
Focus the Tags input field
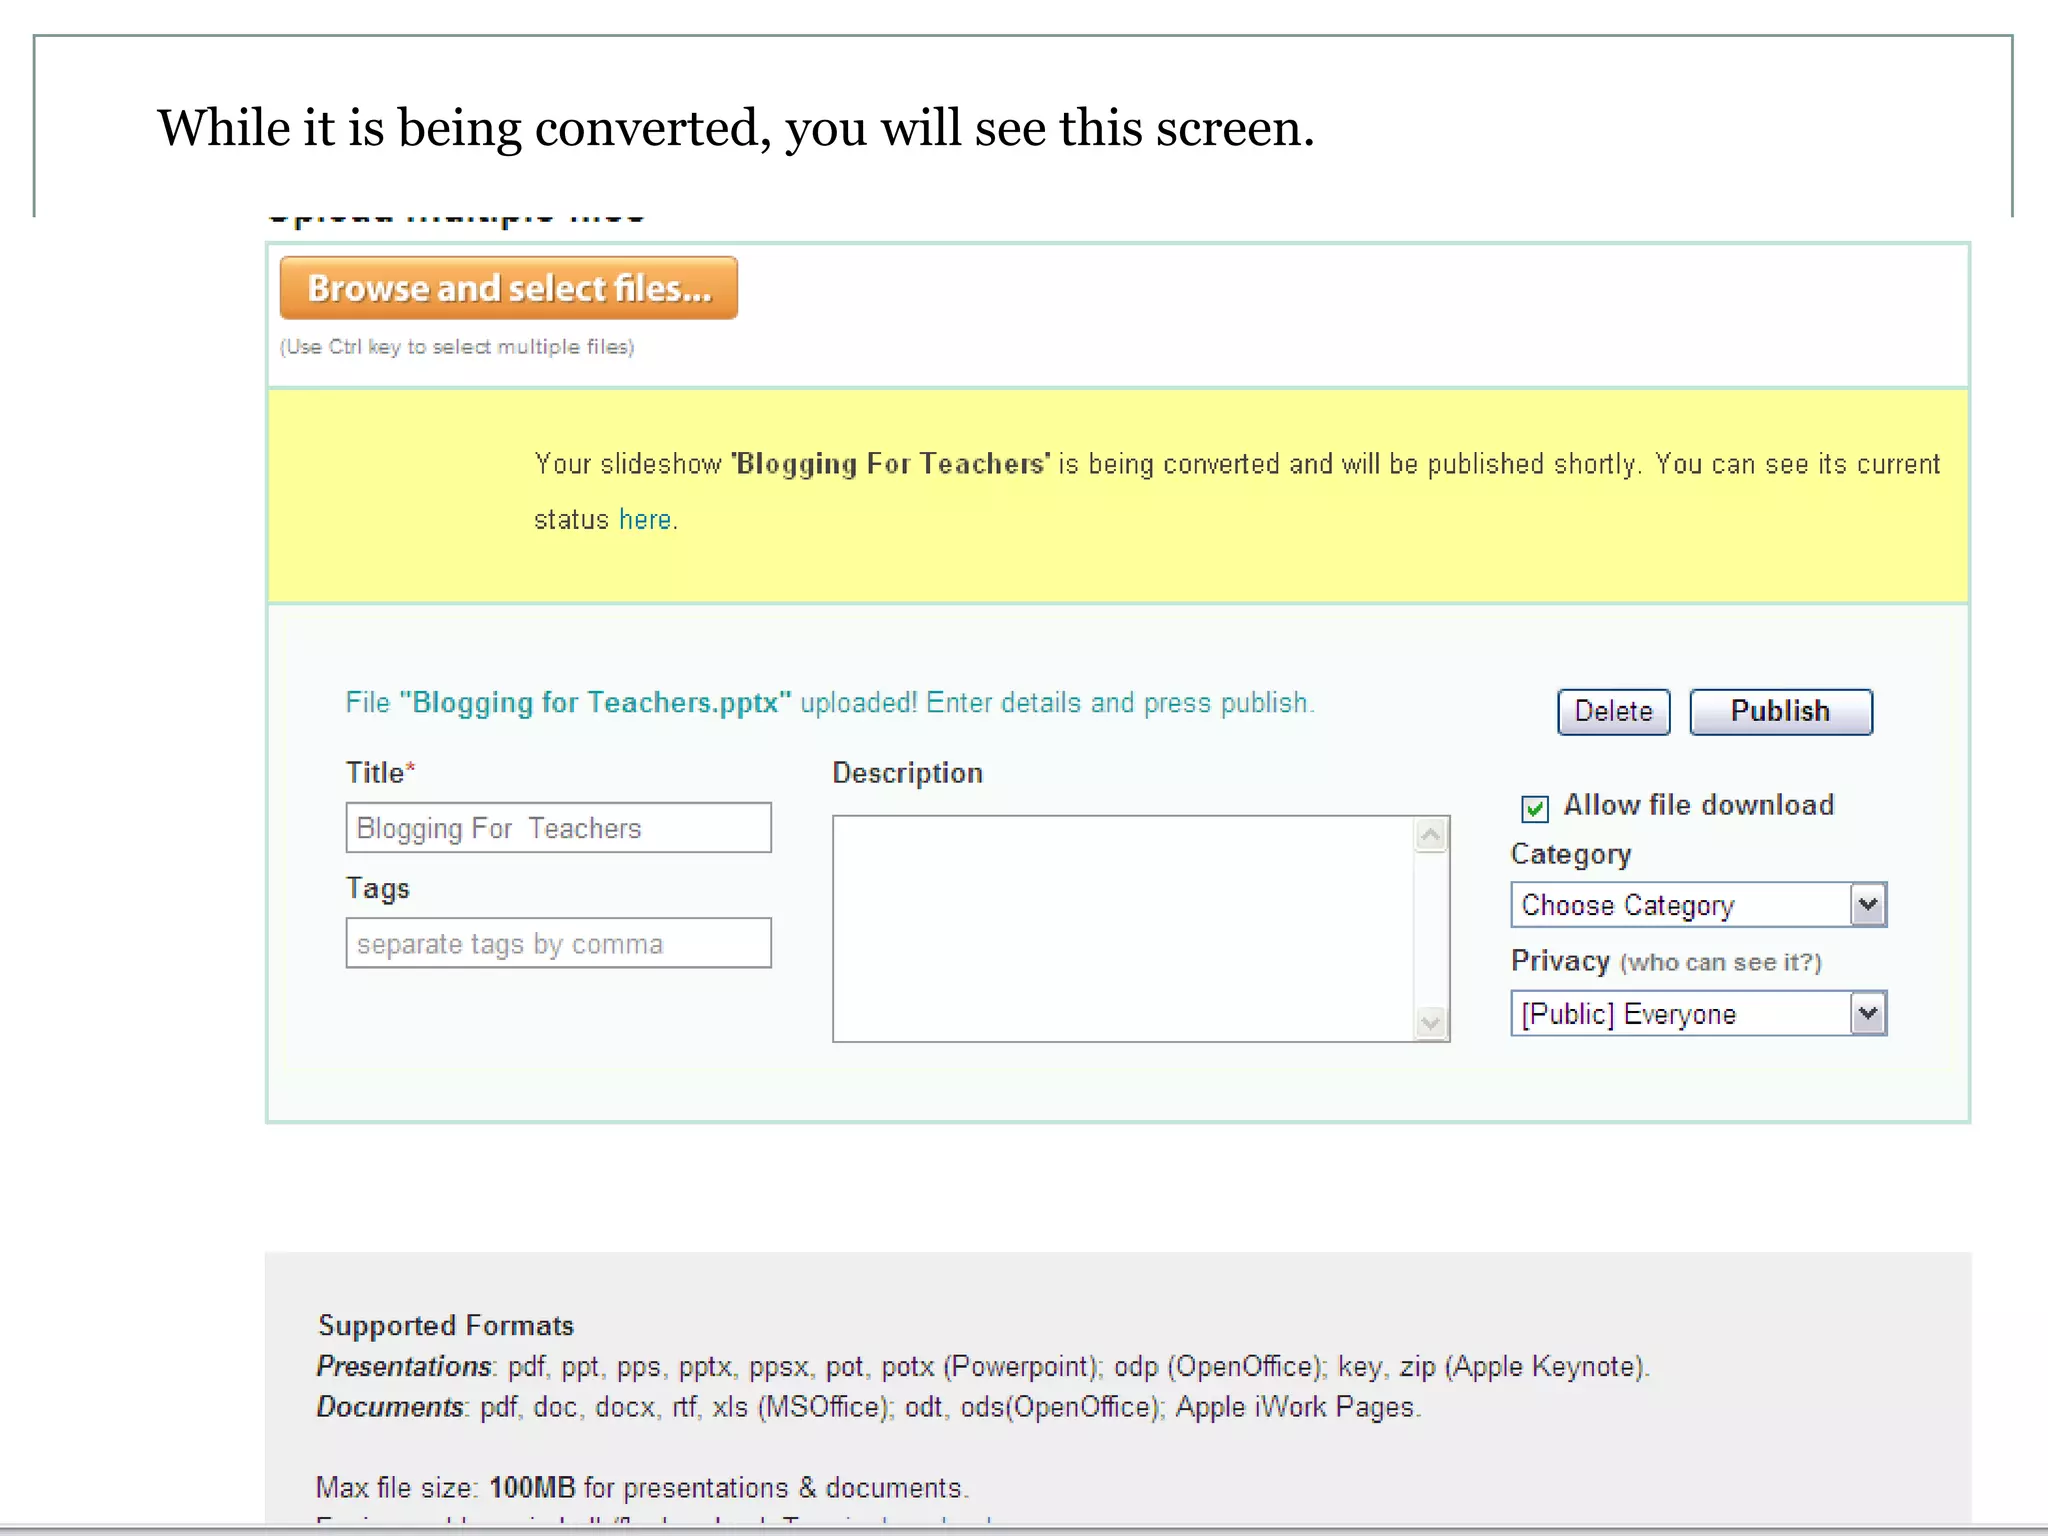(x=558, y=943)
